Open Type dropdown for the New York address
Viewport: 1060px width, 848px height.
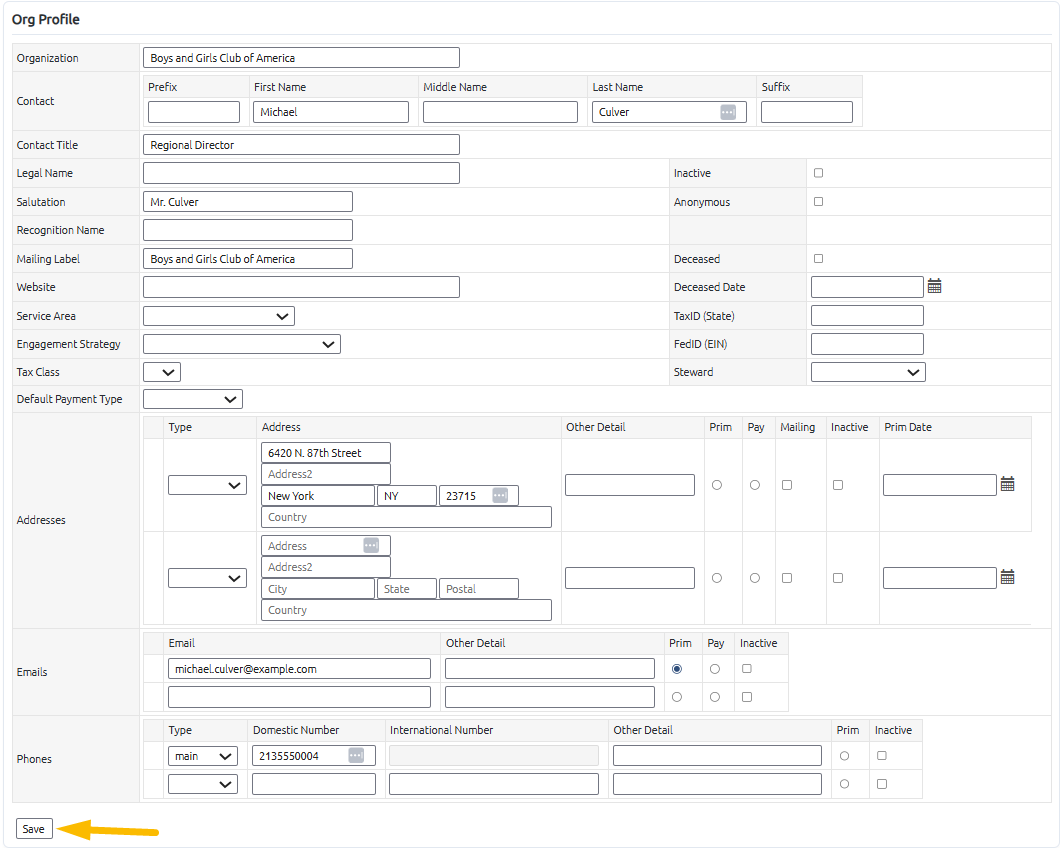pyautogui.click(x=207, y=485)
